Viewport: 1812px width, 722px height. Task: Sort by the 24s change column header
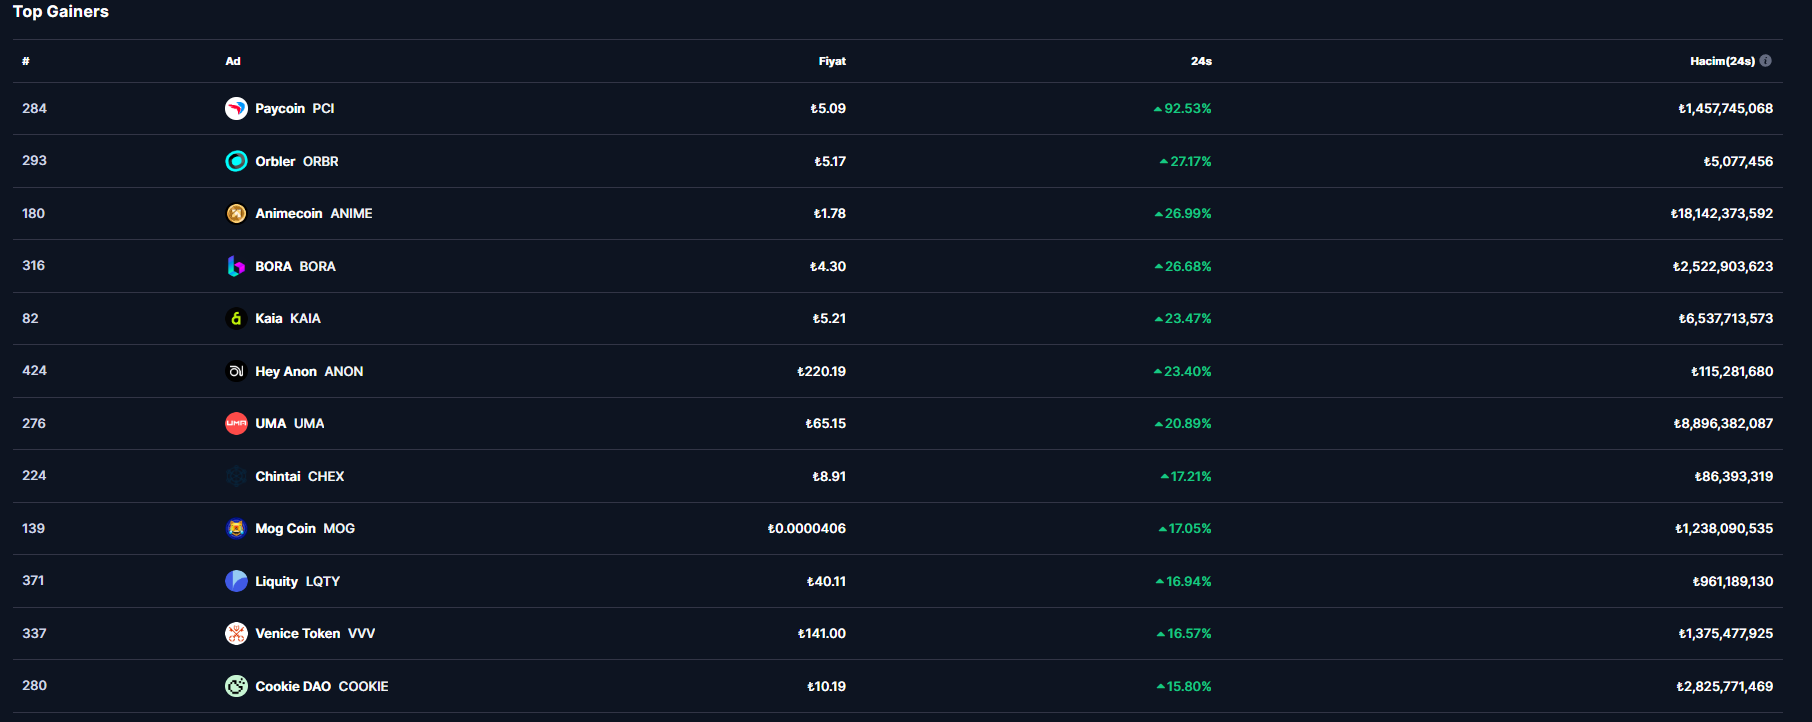[x=1201, y=61]
